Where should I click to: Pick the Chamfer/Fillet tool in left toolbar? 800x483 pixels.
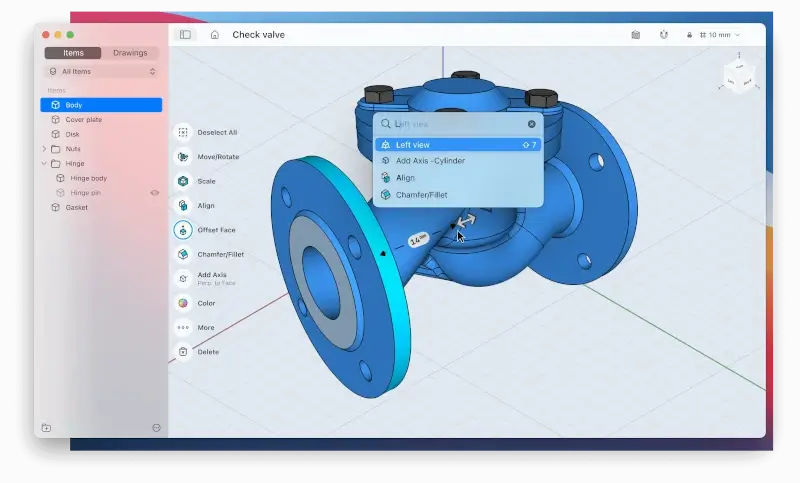point(183,254)
